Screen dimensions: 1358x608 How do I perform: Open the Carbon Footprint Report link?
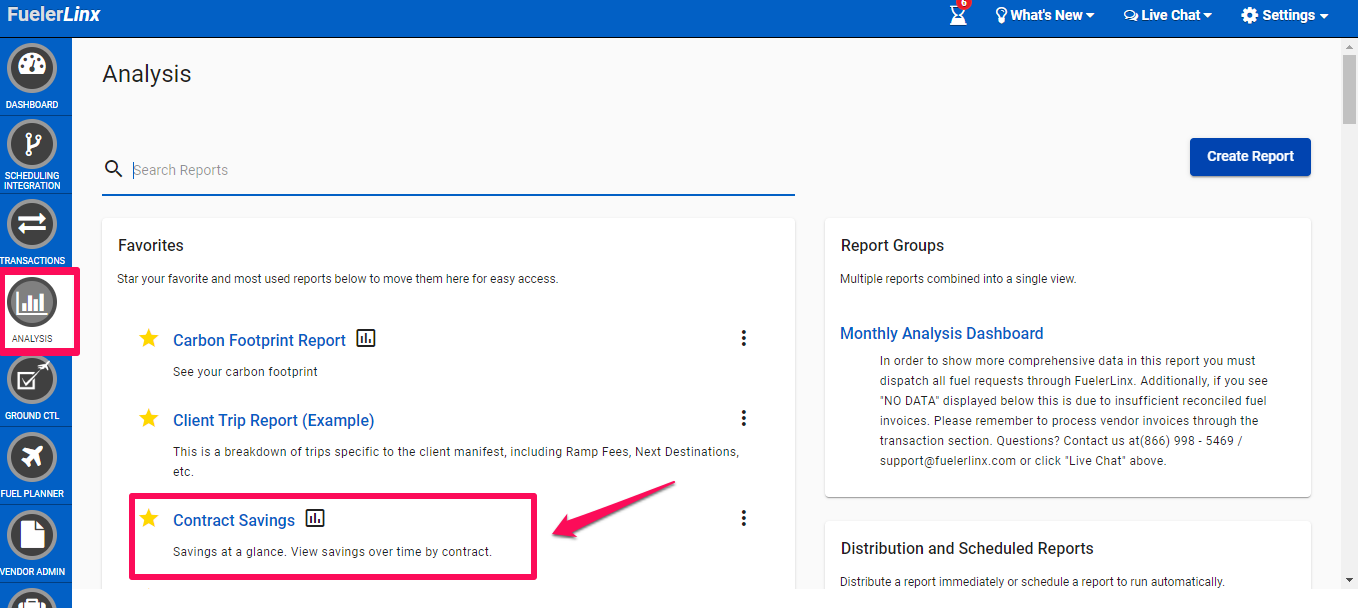259,340
